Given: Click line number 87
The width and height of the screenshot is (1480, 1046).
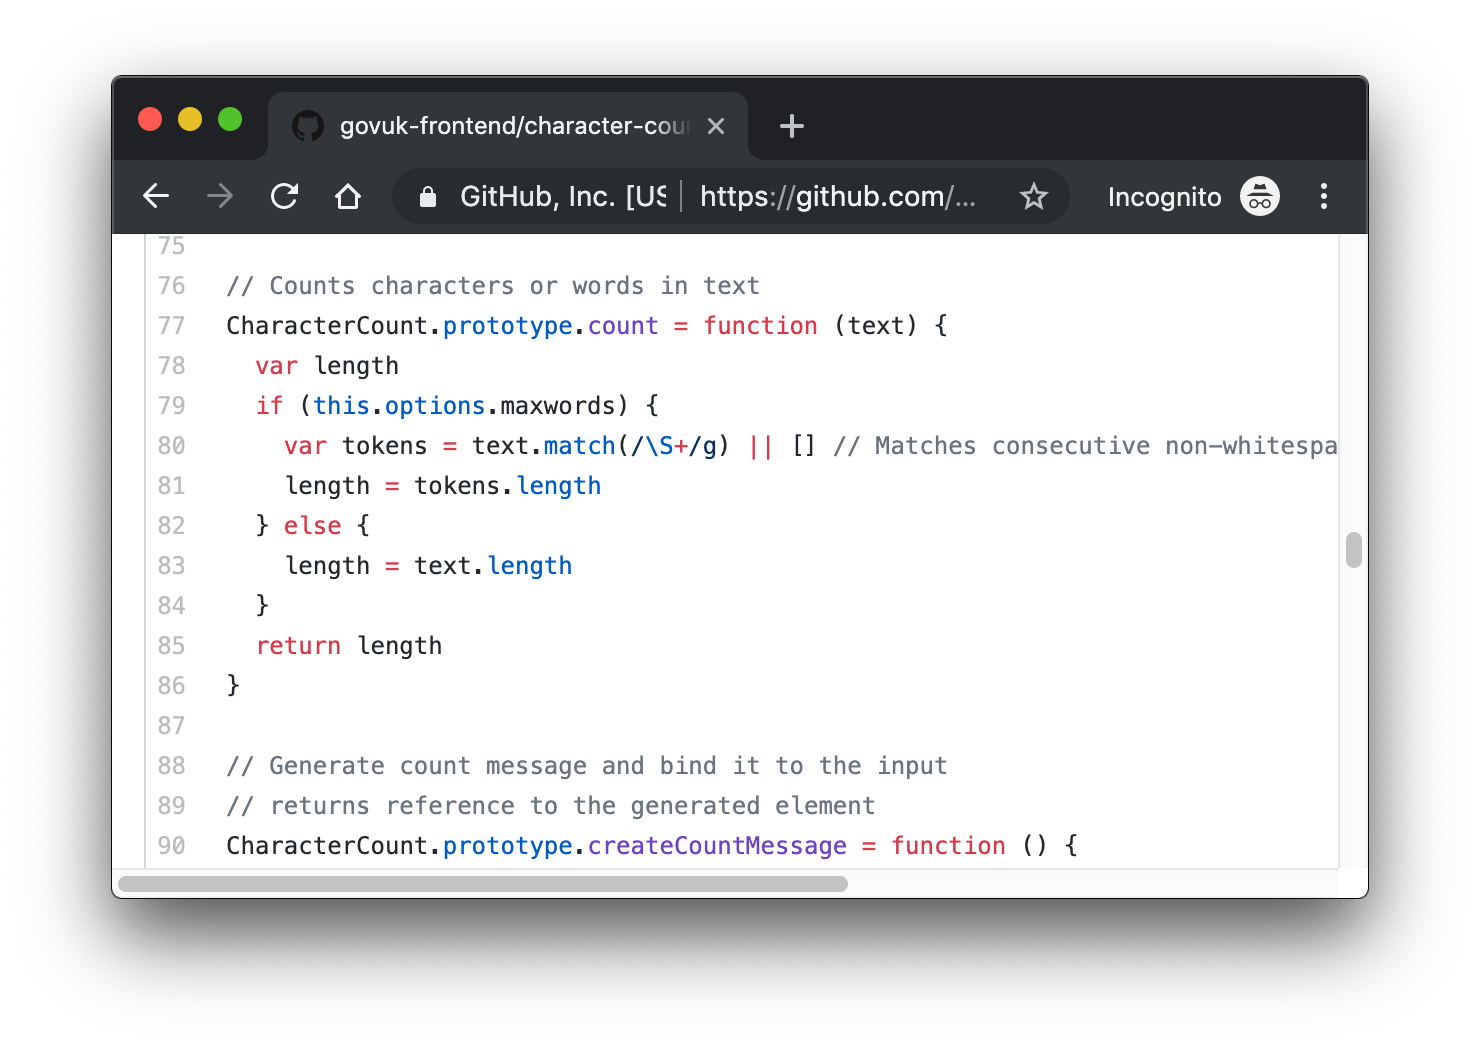Looking at the screenshot, I should click(172, 726).
